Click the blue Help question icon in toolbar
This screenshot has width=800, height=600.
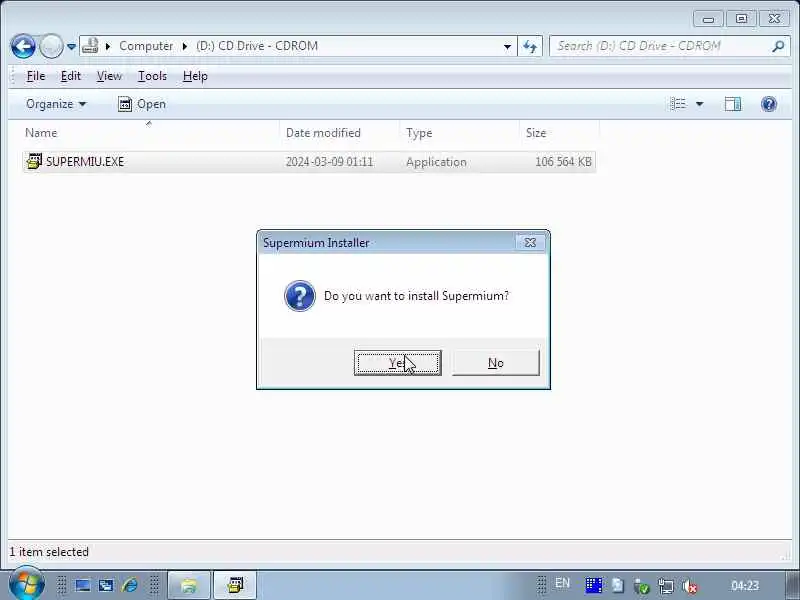tap(769, 104)
